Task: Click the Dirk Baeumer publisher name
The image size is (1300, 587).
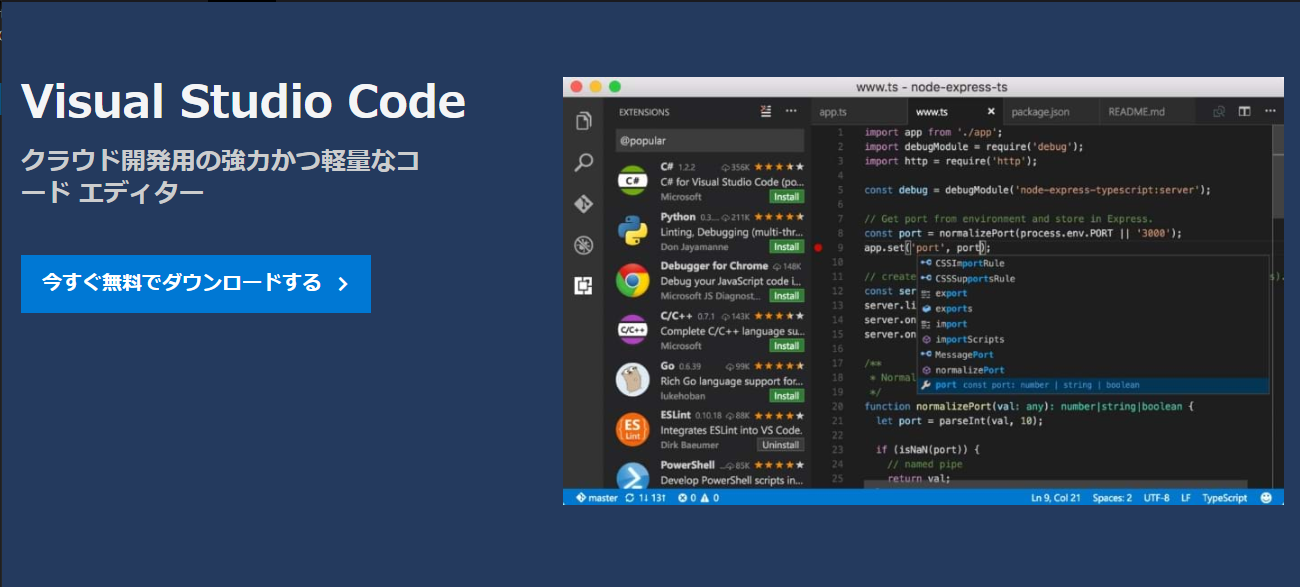Action: coord(690,445)
